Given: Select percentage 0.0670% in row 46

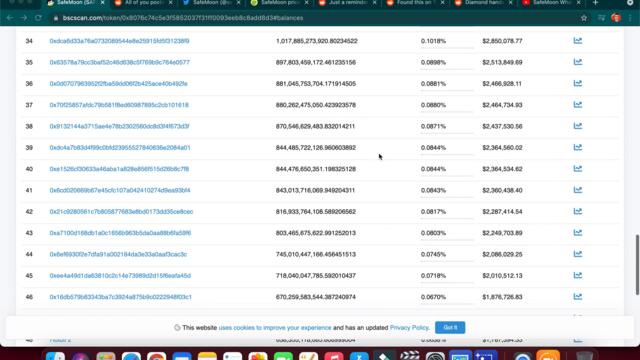Looking at the screenshot, I should tap(433, 297).
